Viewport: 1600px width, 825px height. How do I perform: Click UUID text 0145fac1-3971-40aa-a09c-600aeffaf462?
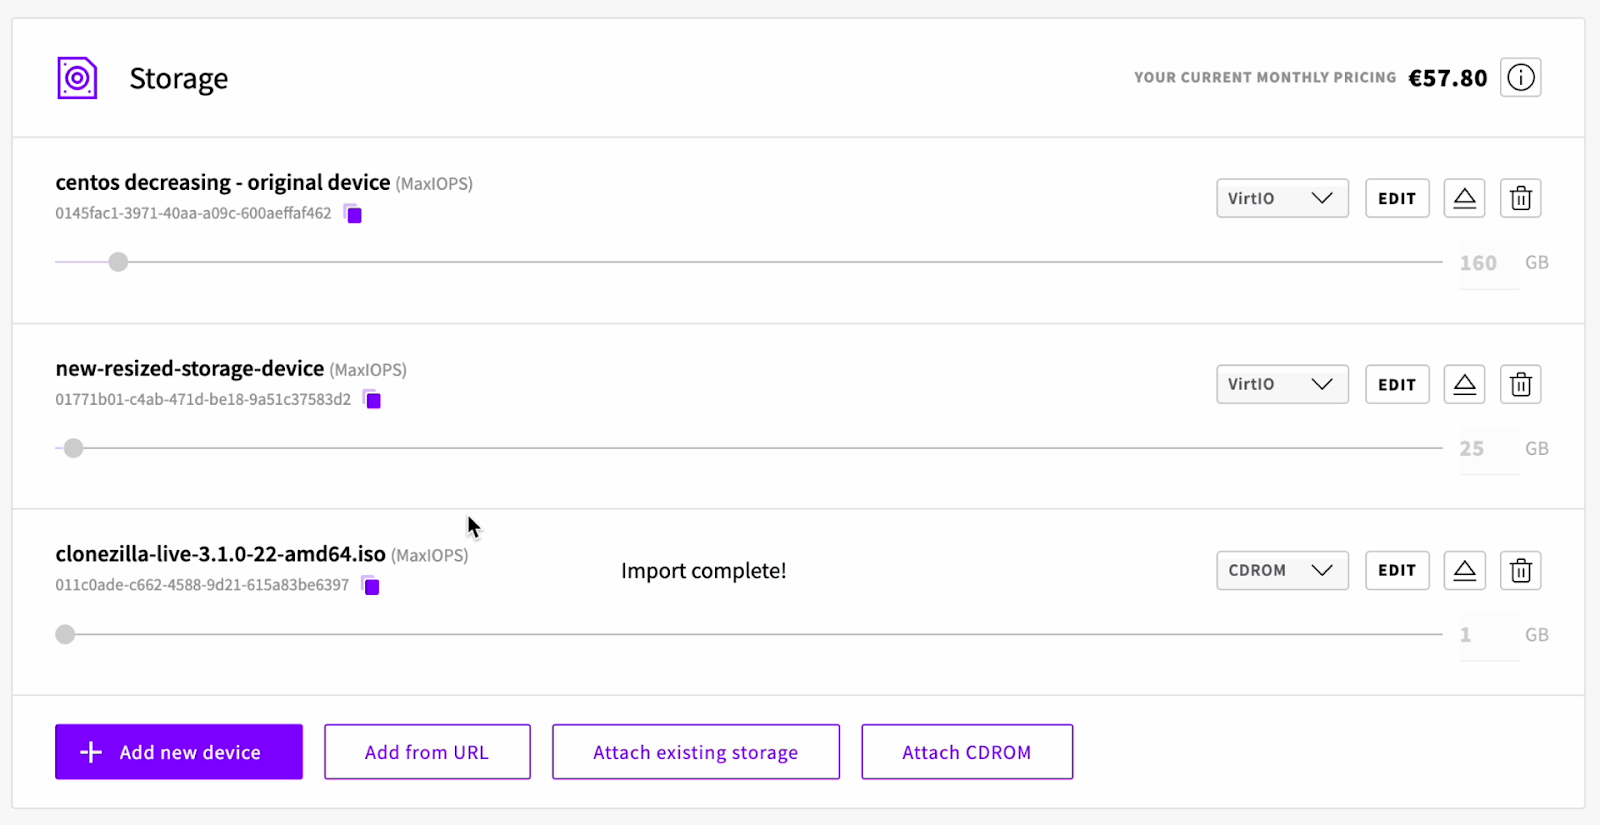[193, 213]
